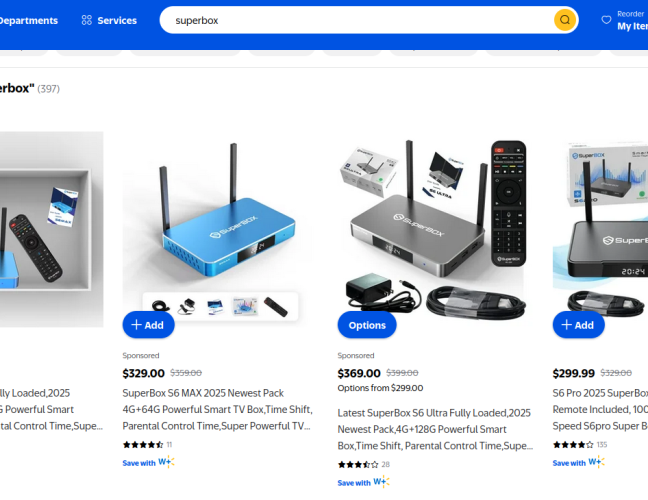Select the cable thumbnail under blue SuperBox
The image size is (648, 500).
[x=160, y=307]
